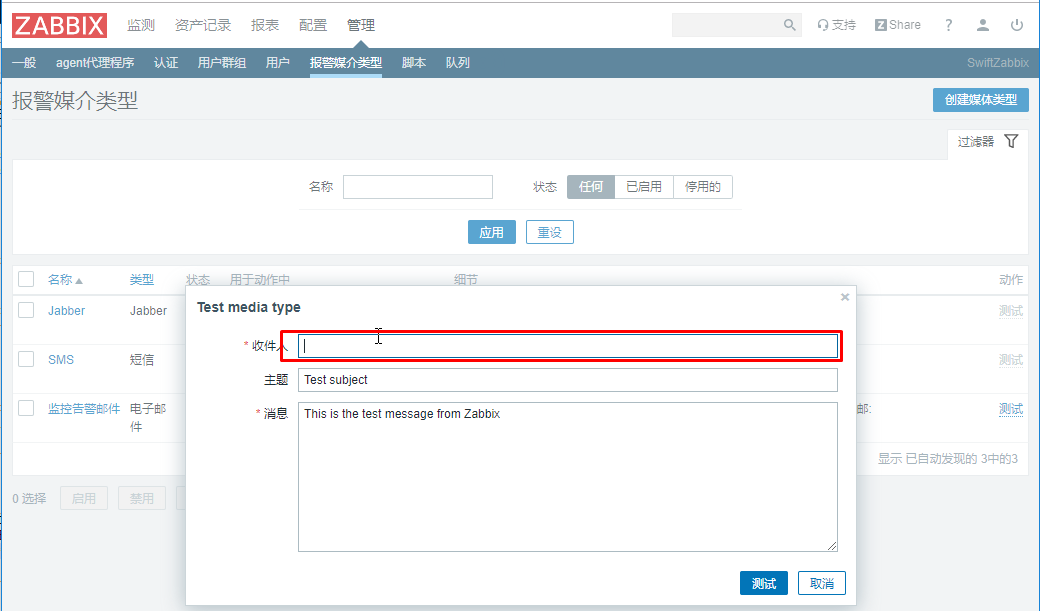Click the 名称 filter input field

click(418, 187)
